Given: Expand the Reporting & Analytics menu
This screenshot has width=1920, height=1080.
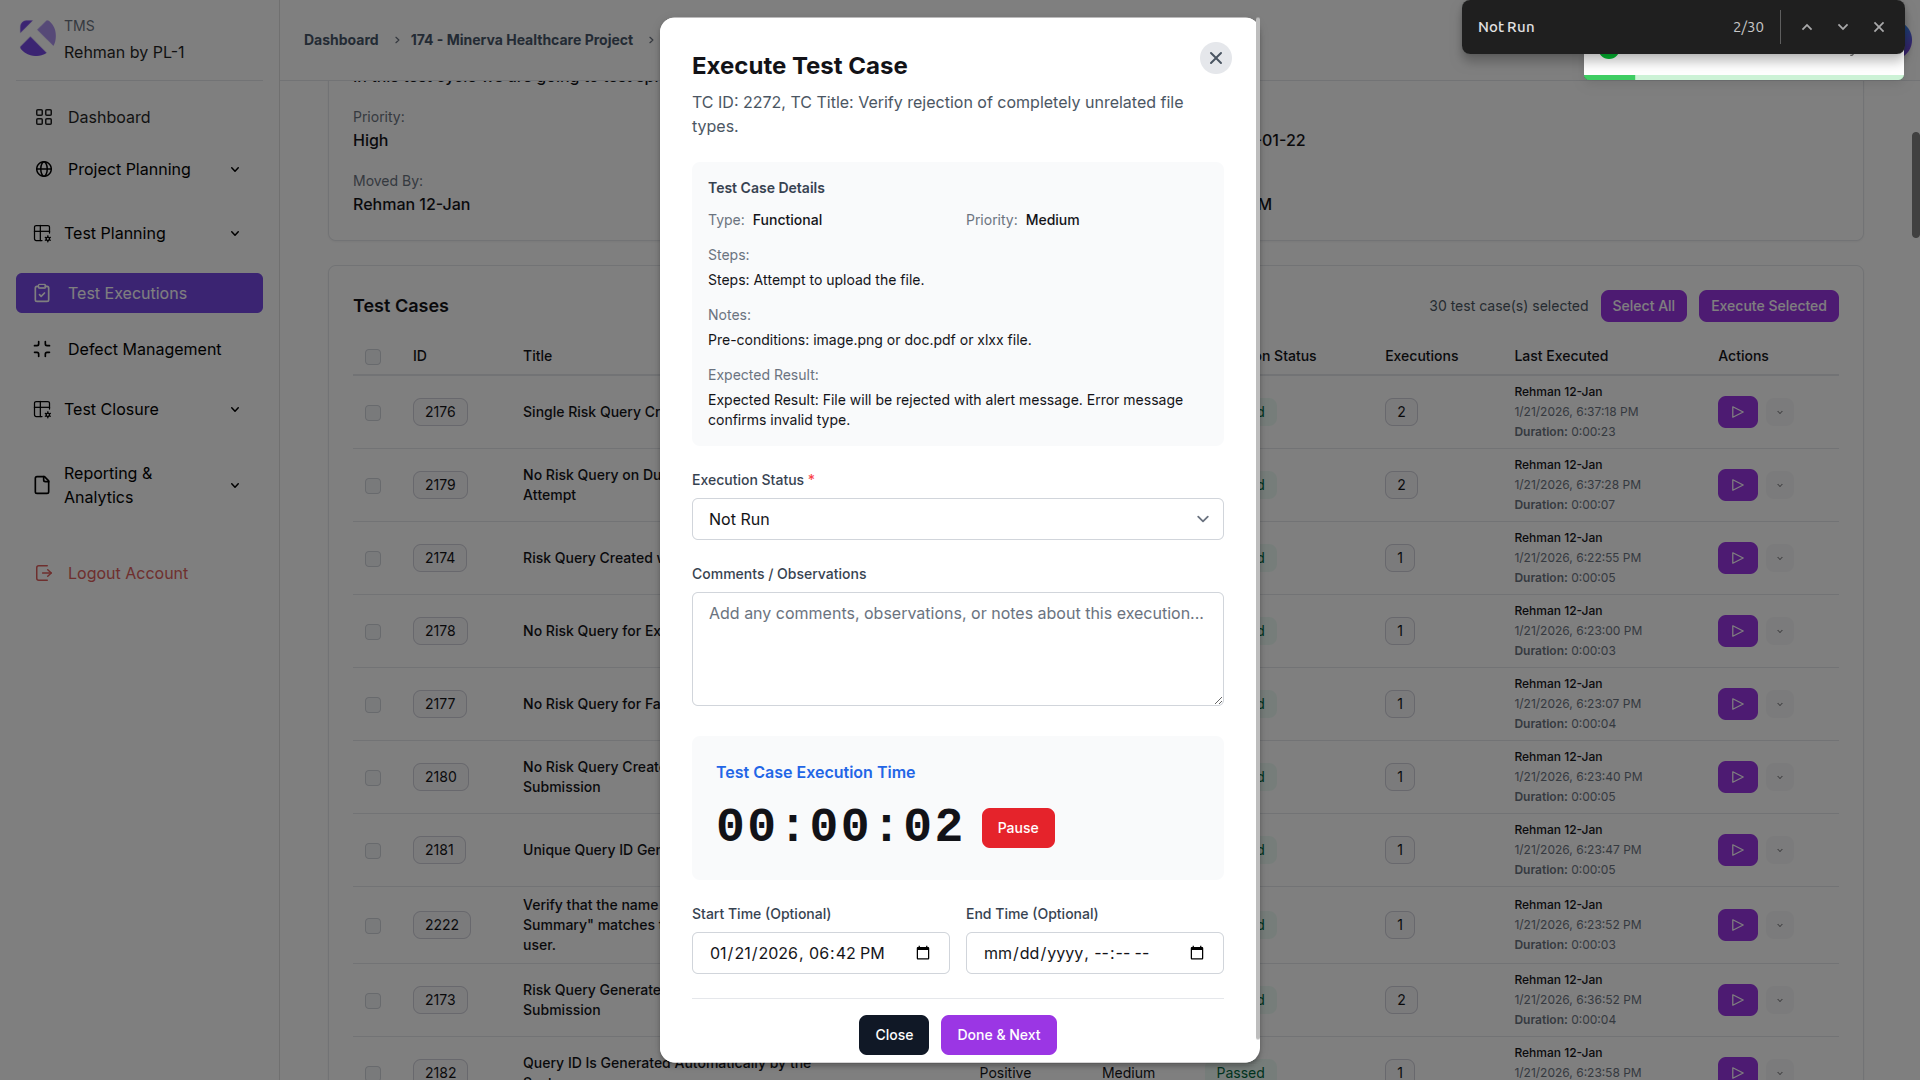Looking at the screenshot, I should click(x=235, y=485).
